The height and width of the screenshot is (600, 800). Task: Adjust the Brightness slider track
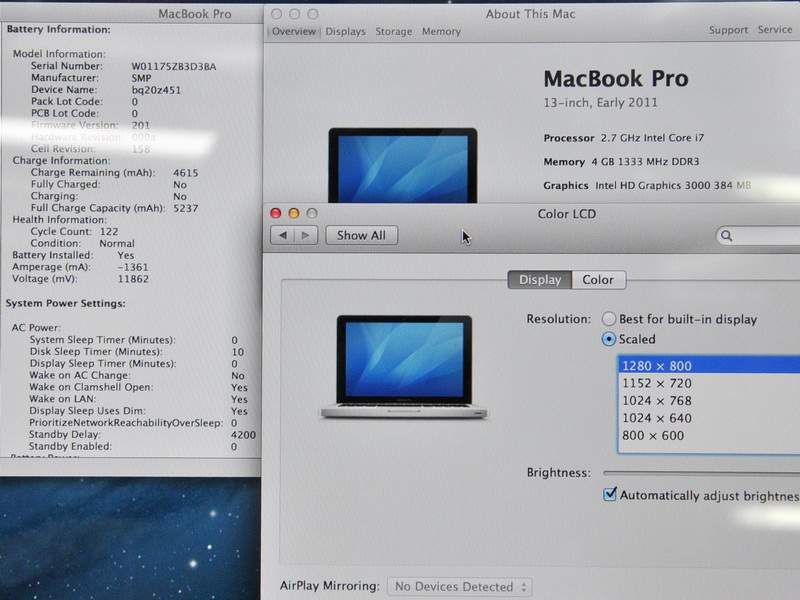[x=702, y=473]
